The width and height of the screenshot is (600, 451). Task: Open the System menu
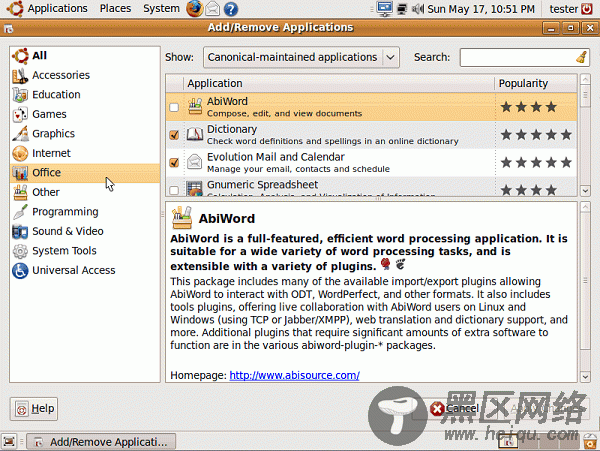coord(161,8)
